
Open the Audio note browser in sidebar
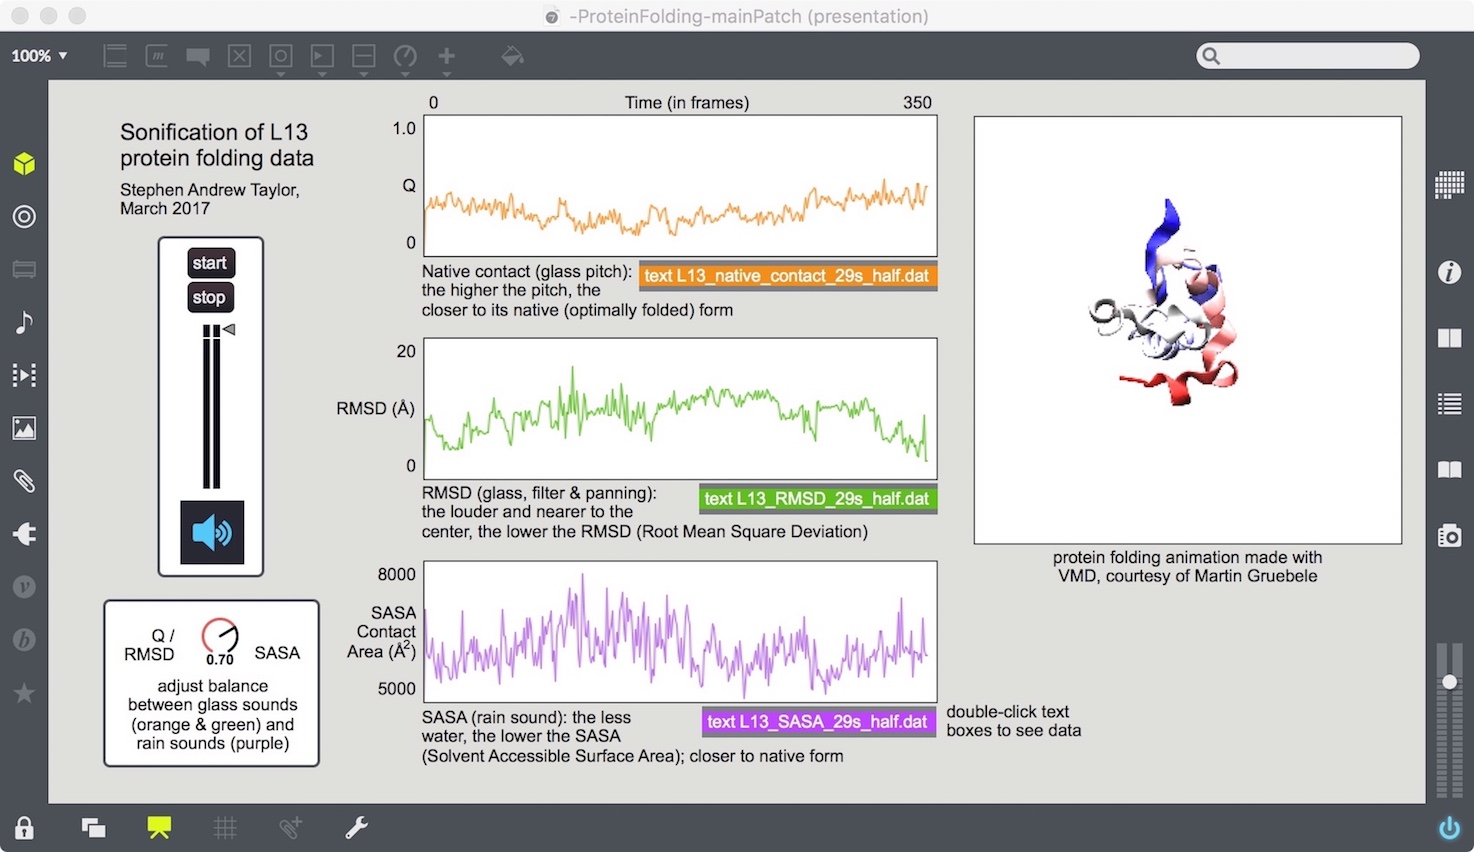pos(24,322)
